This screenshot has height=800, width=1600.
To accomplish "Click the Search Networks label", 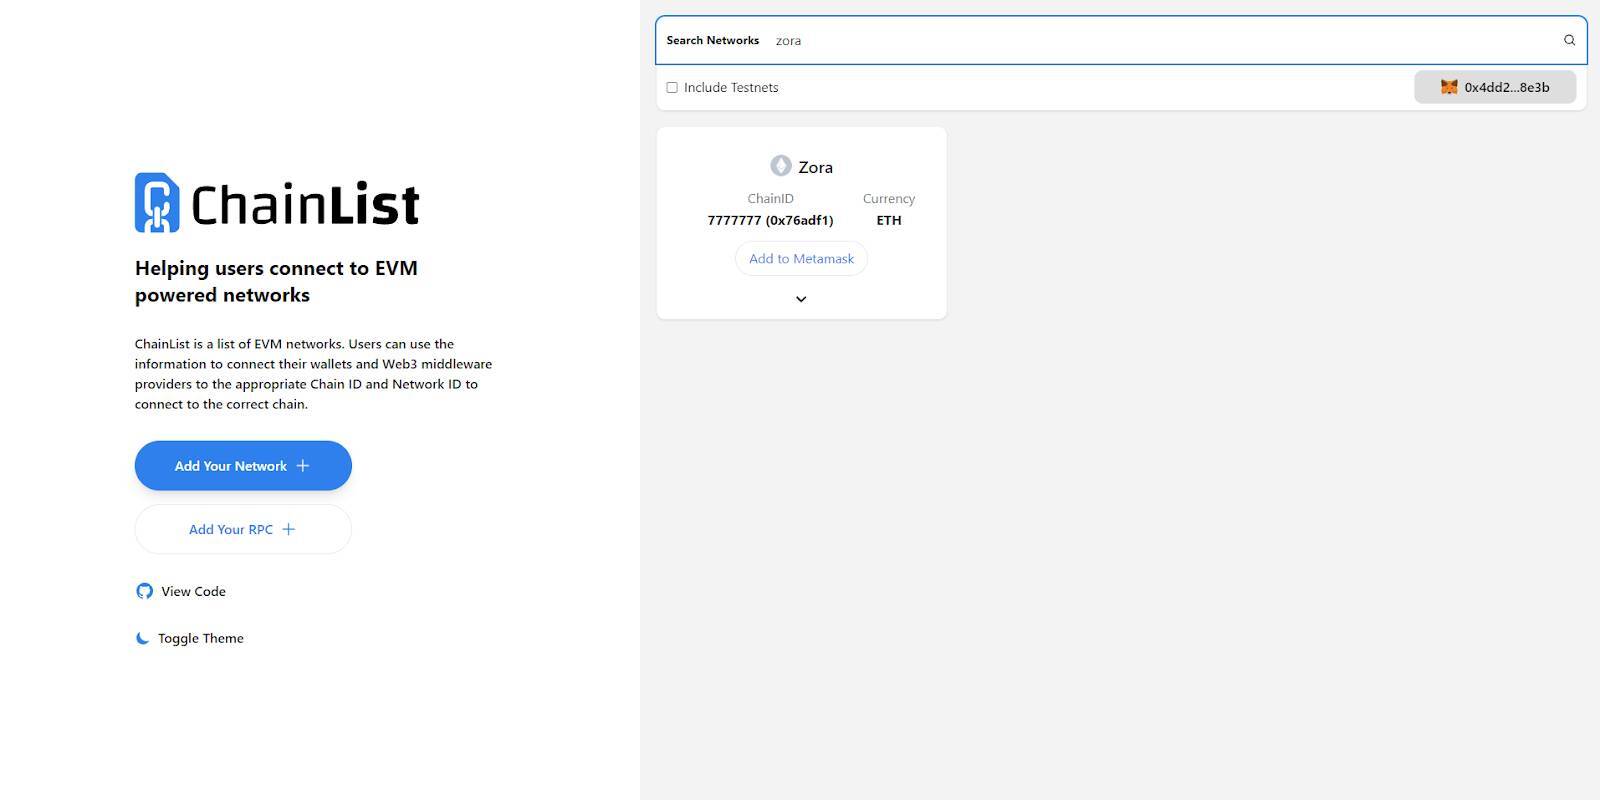I will pos(713,40).
